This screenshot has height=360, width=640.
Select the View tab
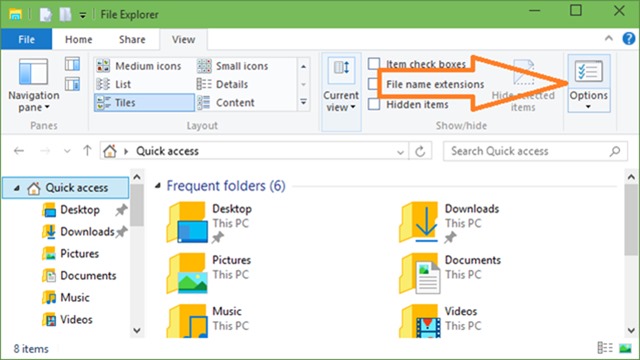click(x=183, y=39)
